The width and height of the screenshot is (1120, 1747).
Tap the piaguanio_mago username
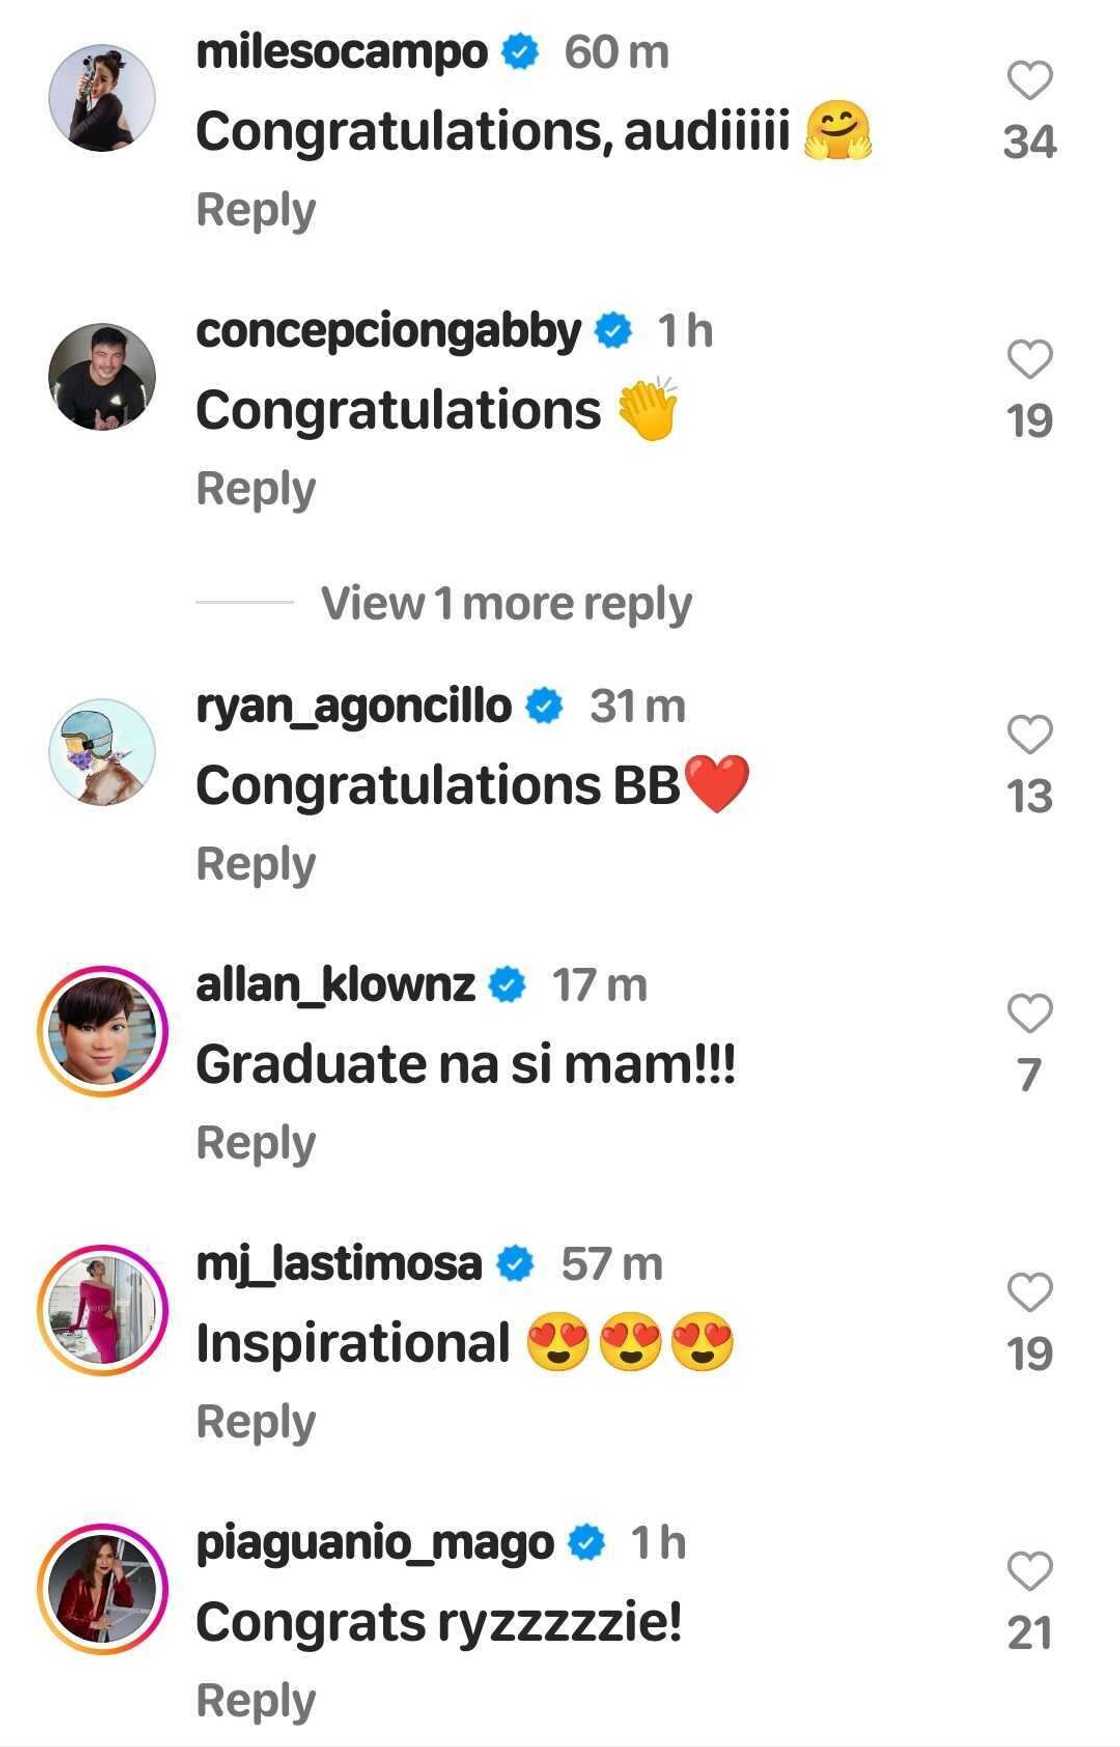[x=375, y=1543]
